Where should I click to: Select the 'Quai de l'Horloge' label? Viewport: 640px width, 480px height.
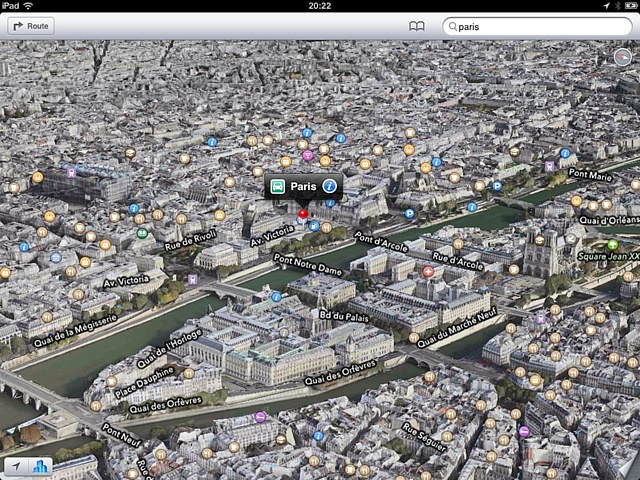169,349
